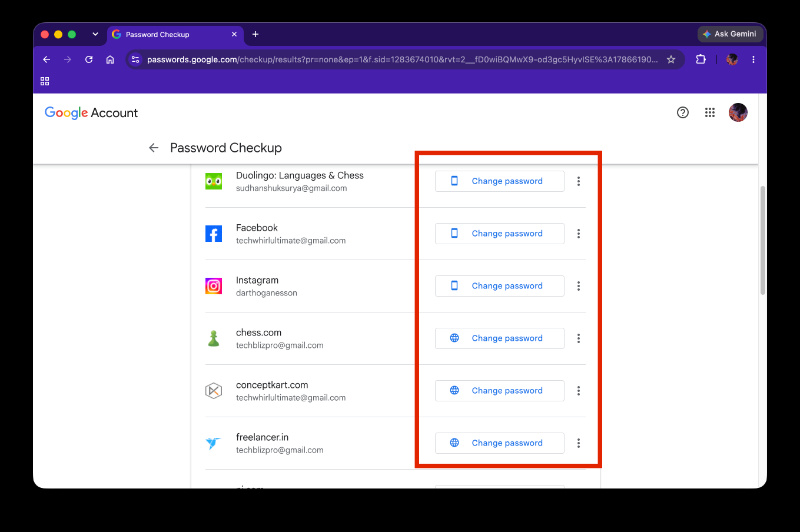Click the chess.com pawn icon
800x532 pixels.
click(x=213, y=338)
